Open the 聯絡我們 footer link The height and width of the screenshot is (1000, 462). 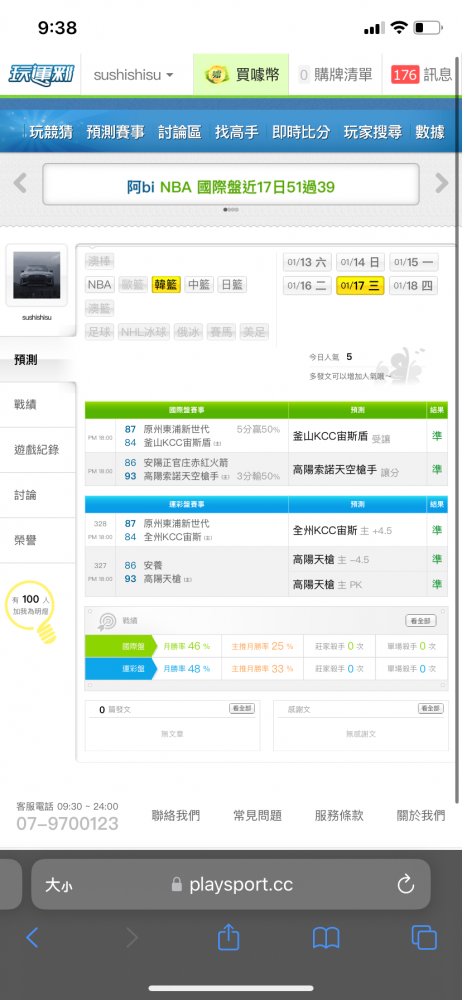point(175,815)
